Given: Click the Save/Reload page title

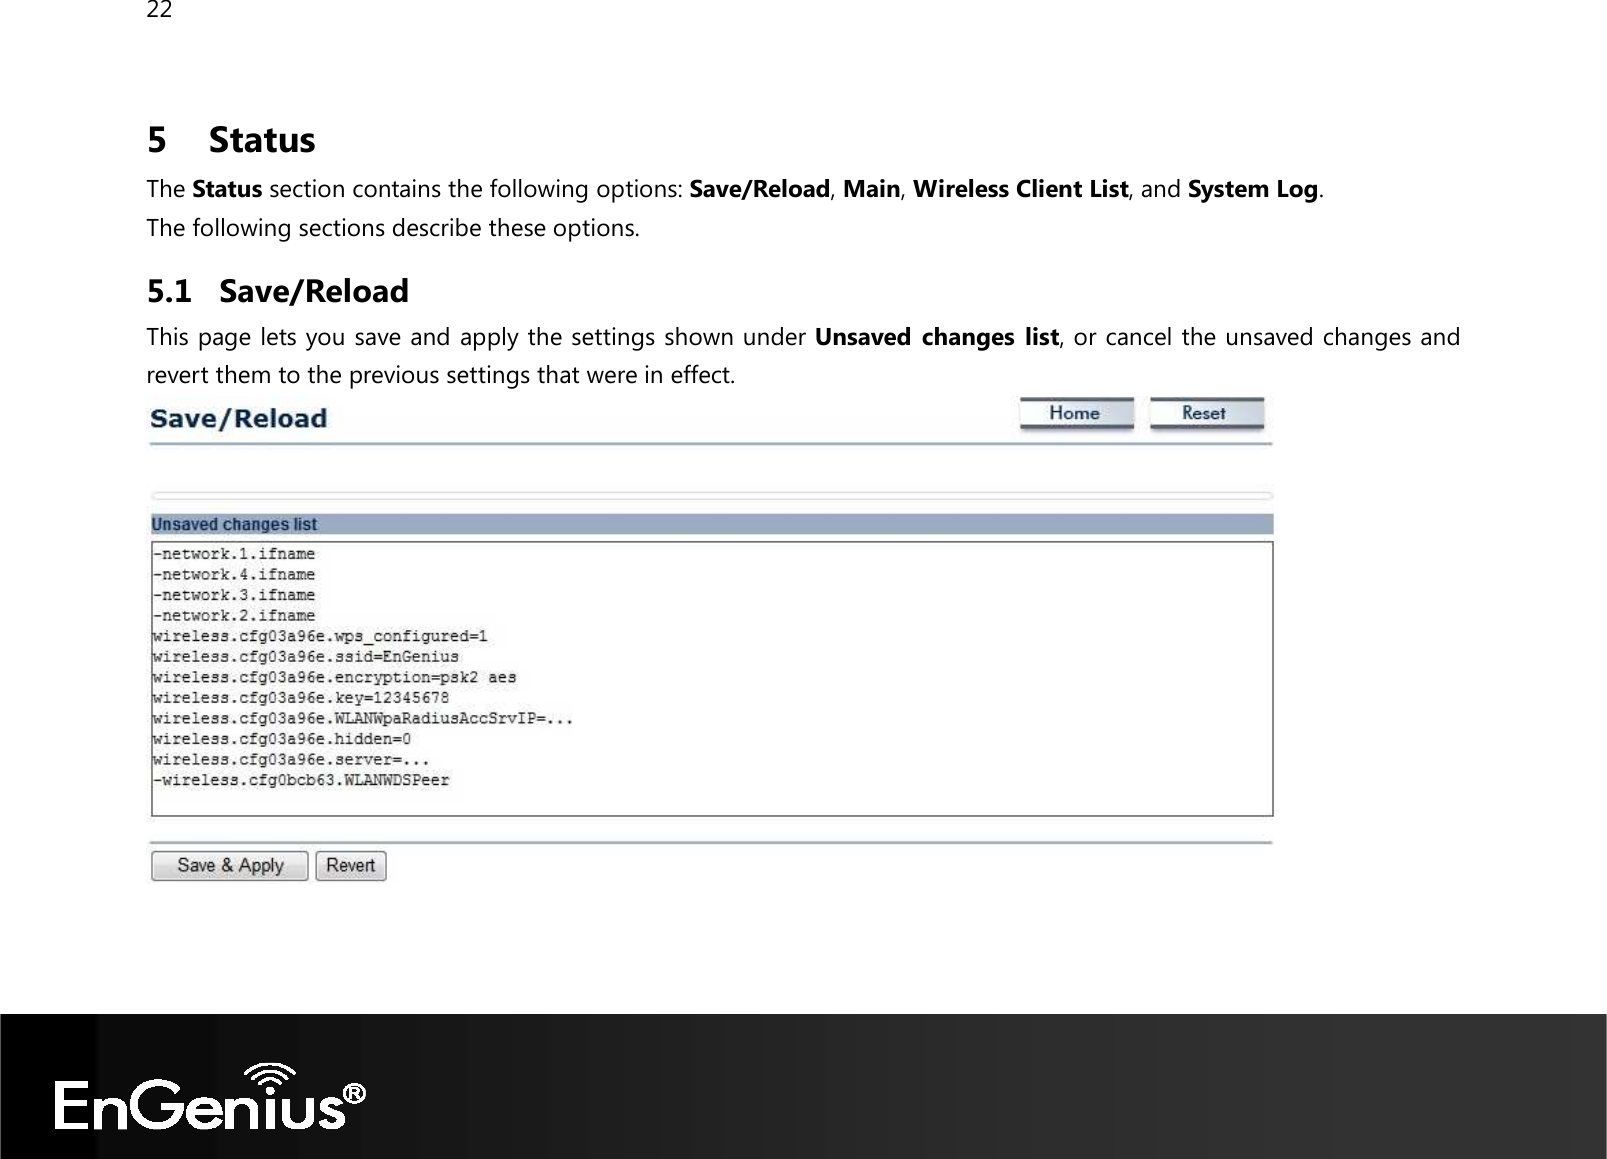Looking at the screenshot, I should (x=239, y=418).
